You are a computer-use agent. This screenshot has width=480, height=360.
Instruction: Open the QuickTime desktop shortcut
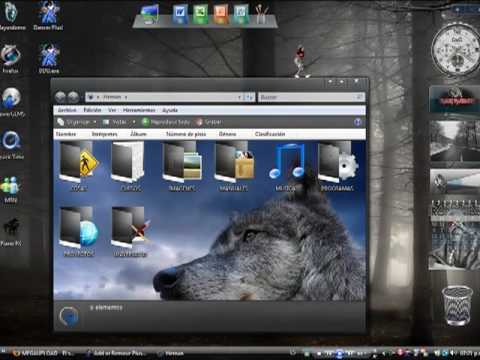pyautogui.click(x=12, y=145)
